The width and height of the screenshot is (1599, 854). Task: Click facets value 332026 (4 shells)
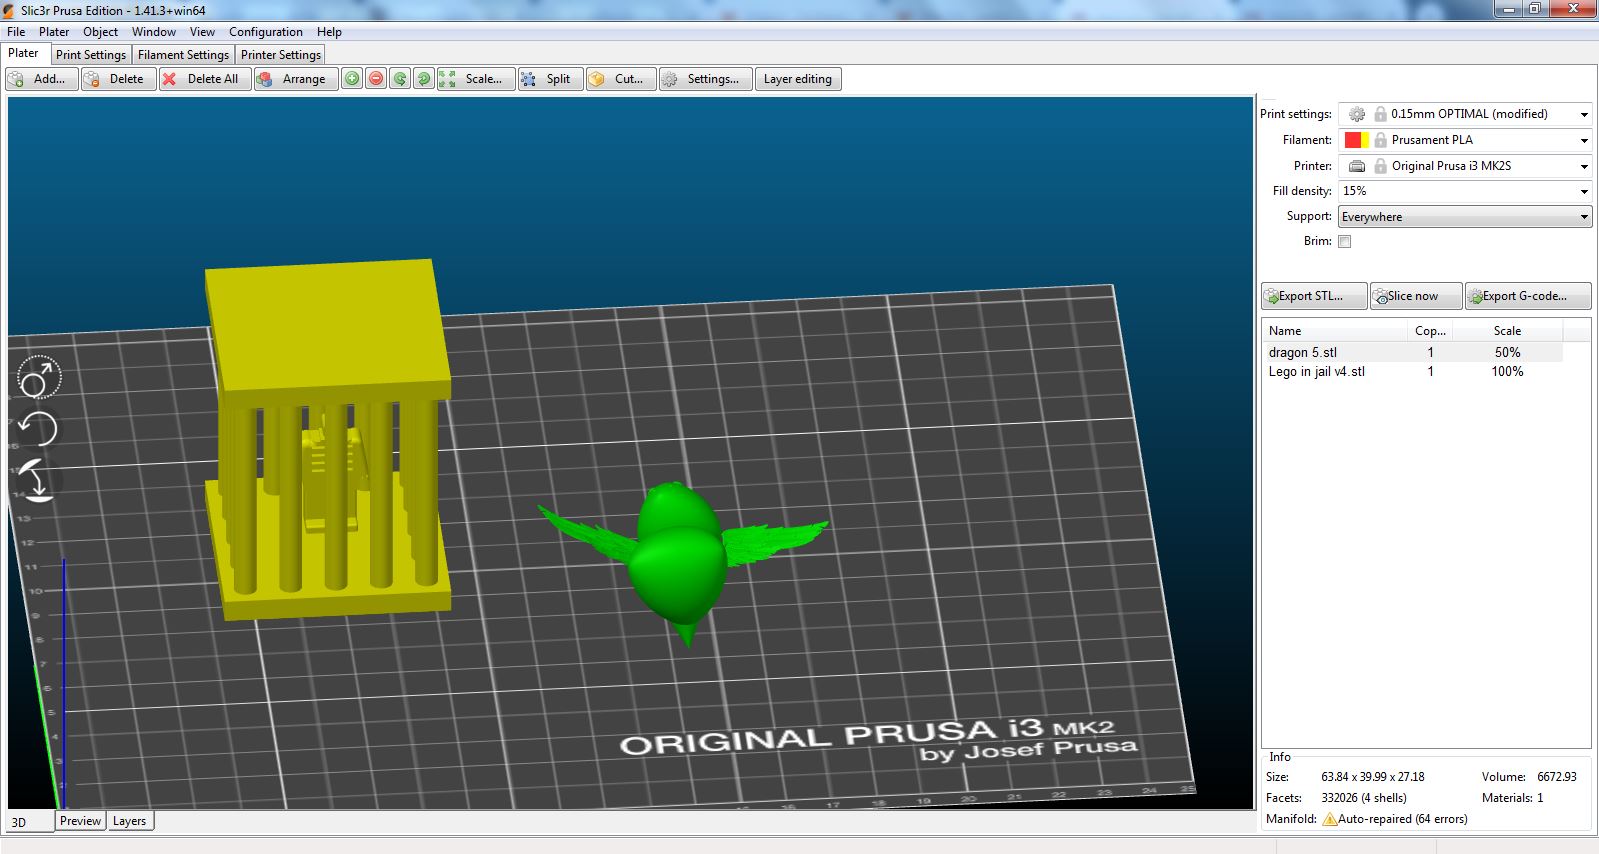point(1363,798)
